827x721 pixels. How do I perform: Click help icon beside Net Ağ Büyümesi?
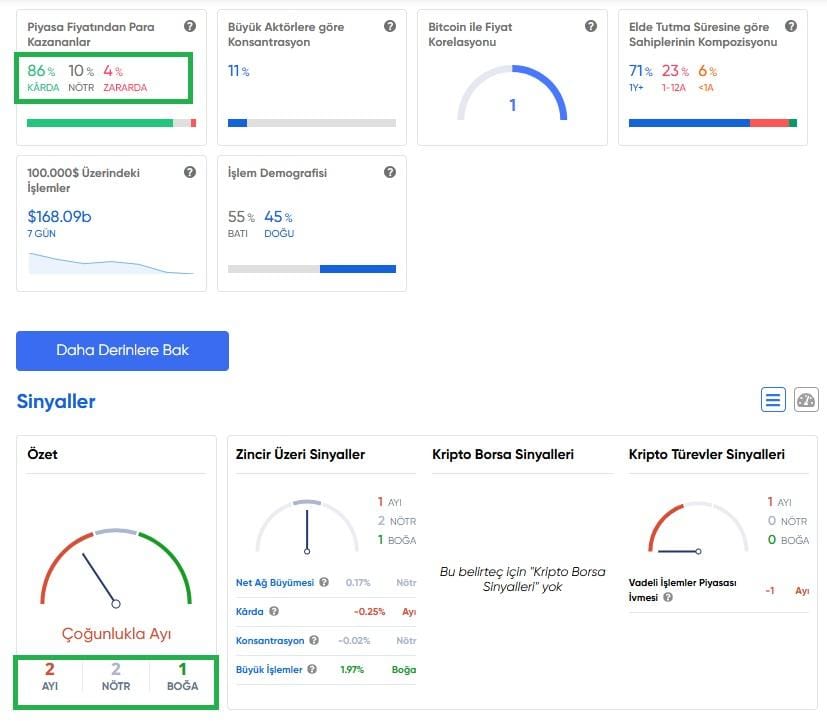point(324,582)
